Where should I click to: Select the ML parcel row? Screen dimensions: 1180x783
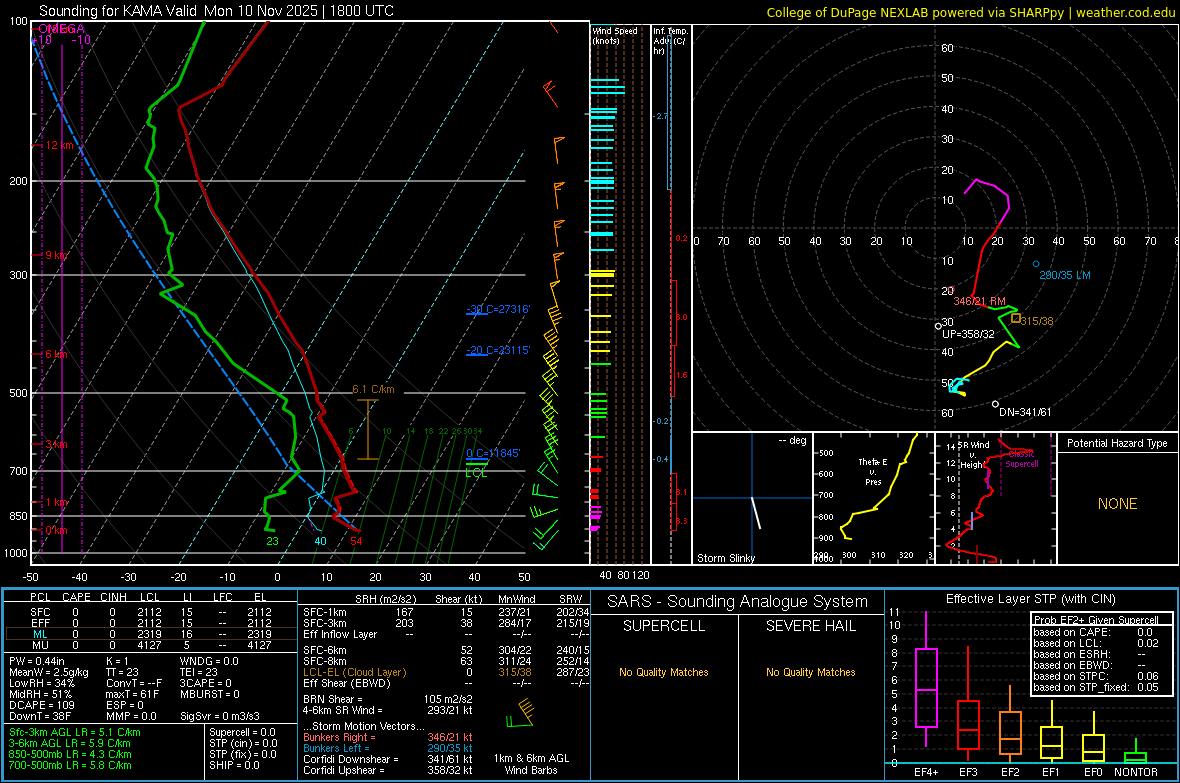[x=151, y=634]
